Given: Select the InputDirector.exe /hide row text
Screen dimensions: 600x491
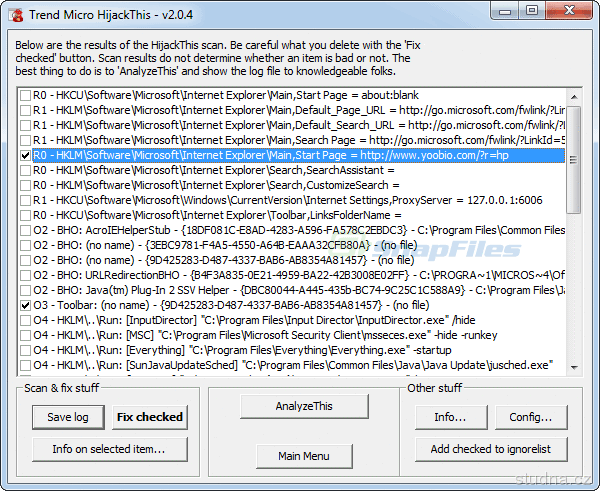Looking at the screenshot, I should point(254,320).
